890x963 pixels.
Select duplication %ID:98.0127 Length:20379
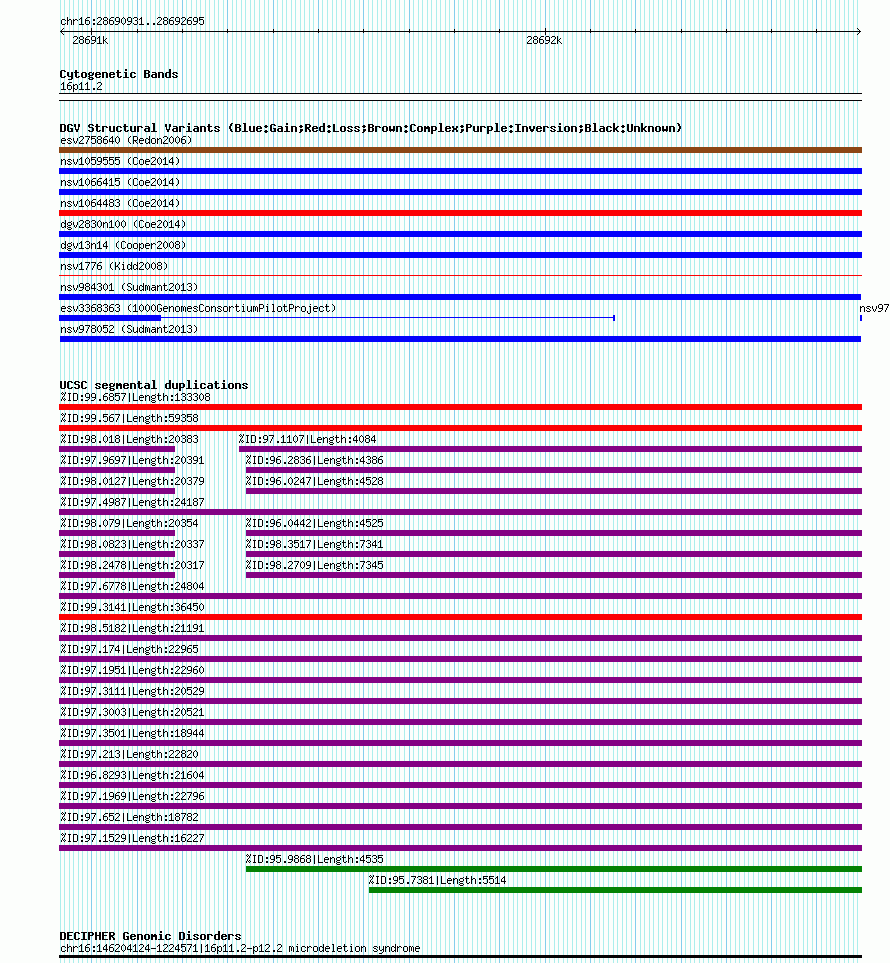[x=132, y=480]
